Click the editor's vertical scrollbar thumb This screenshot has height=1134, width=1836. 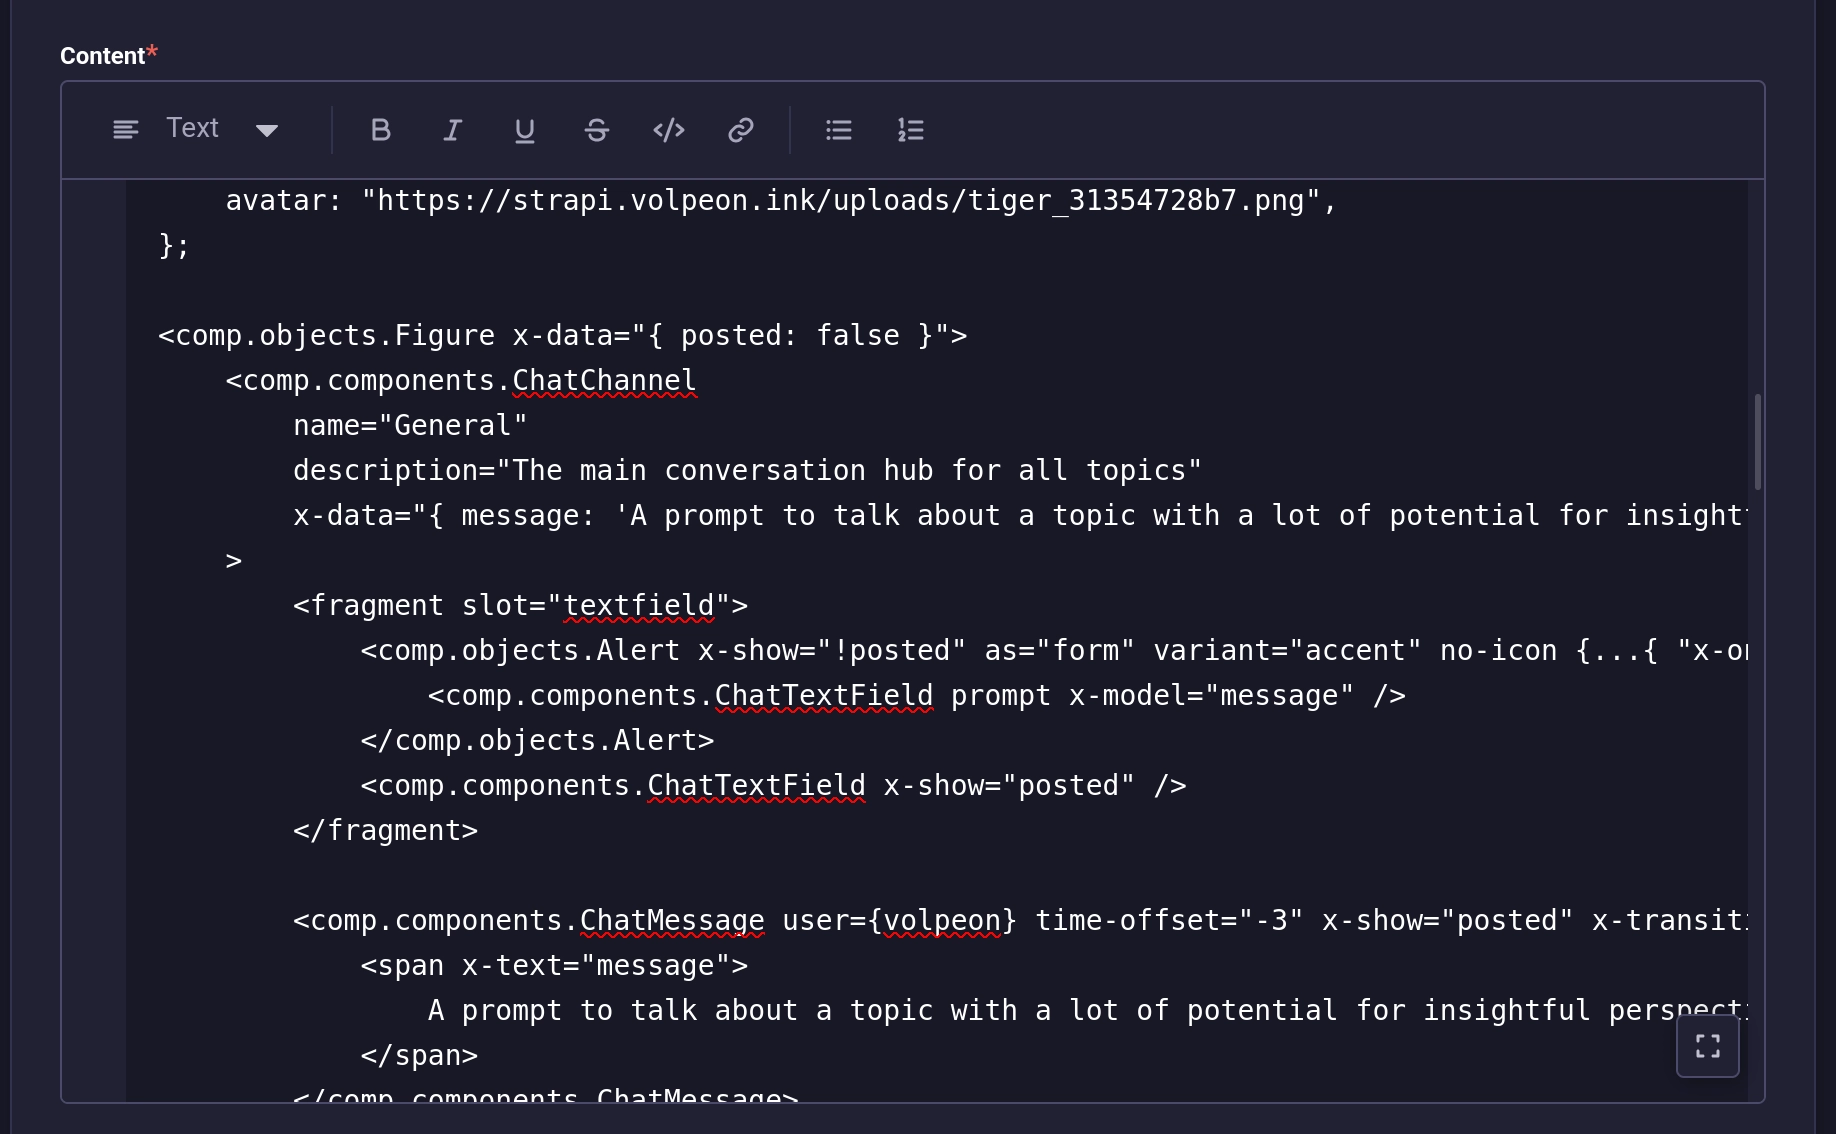coord(1757,442)
